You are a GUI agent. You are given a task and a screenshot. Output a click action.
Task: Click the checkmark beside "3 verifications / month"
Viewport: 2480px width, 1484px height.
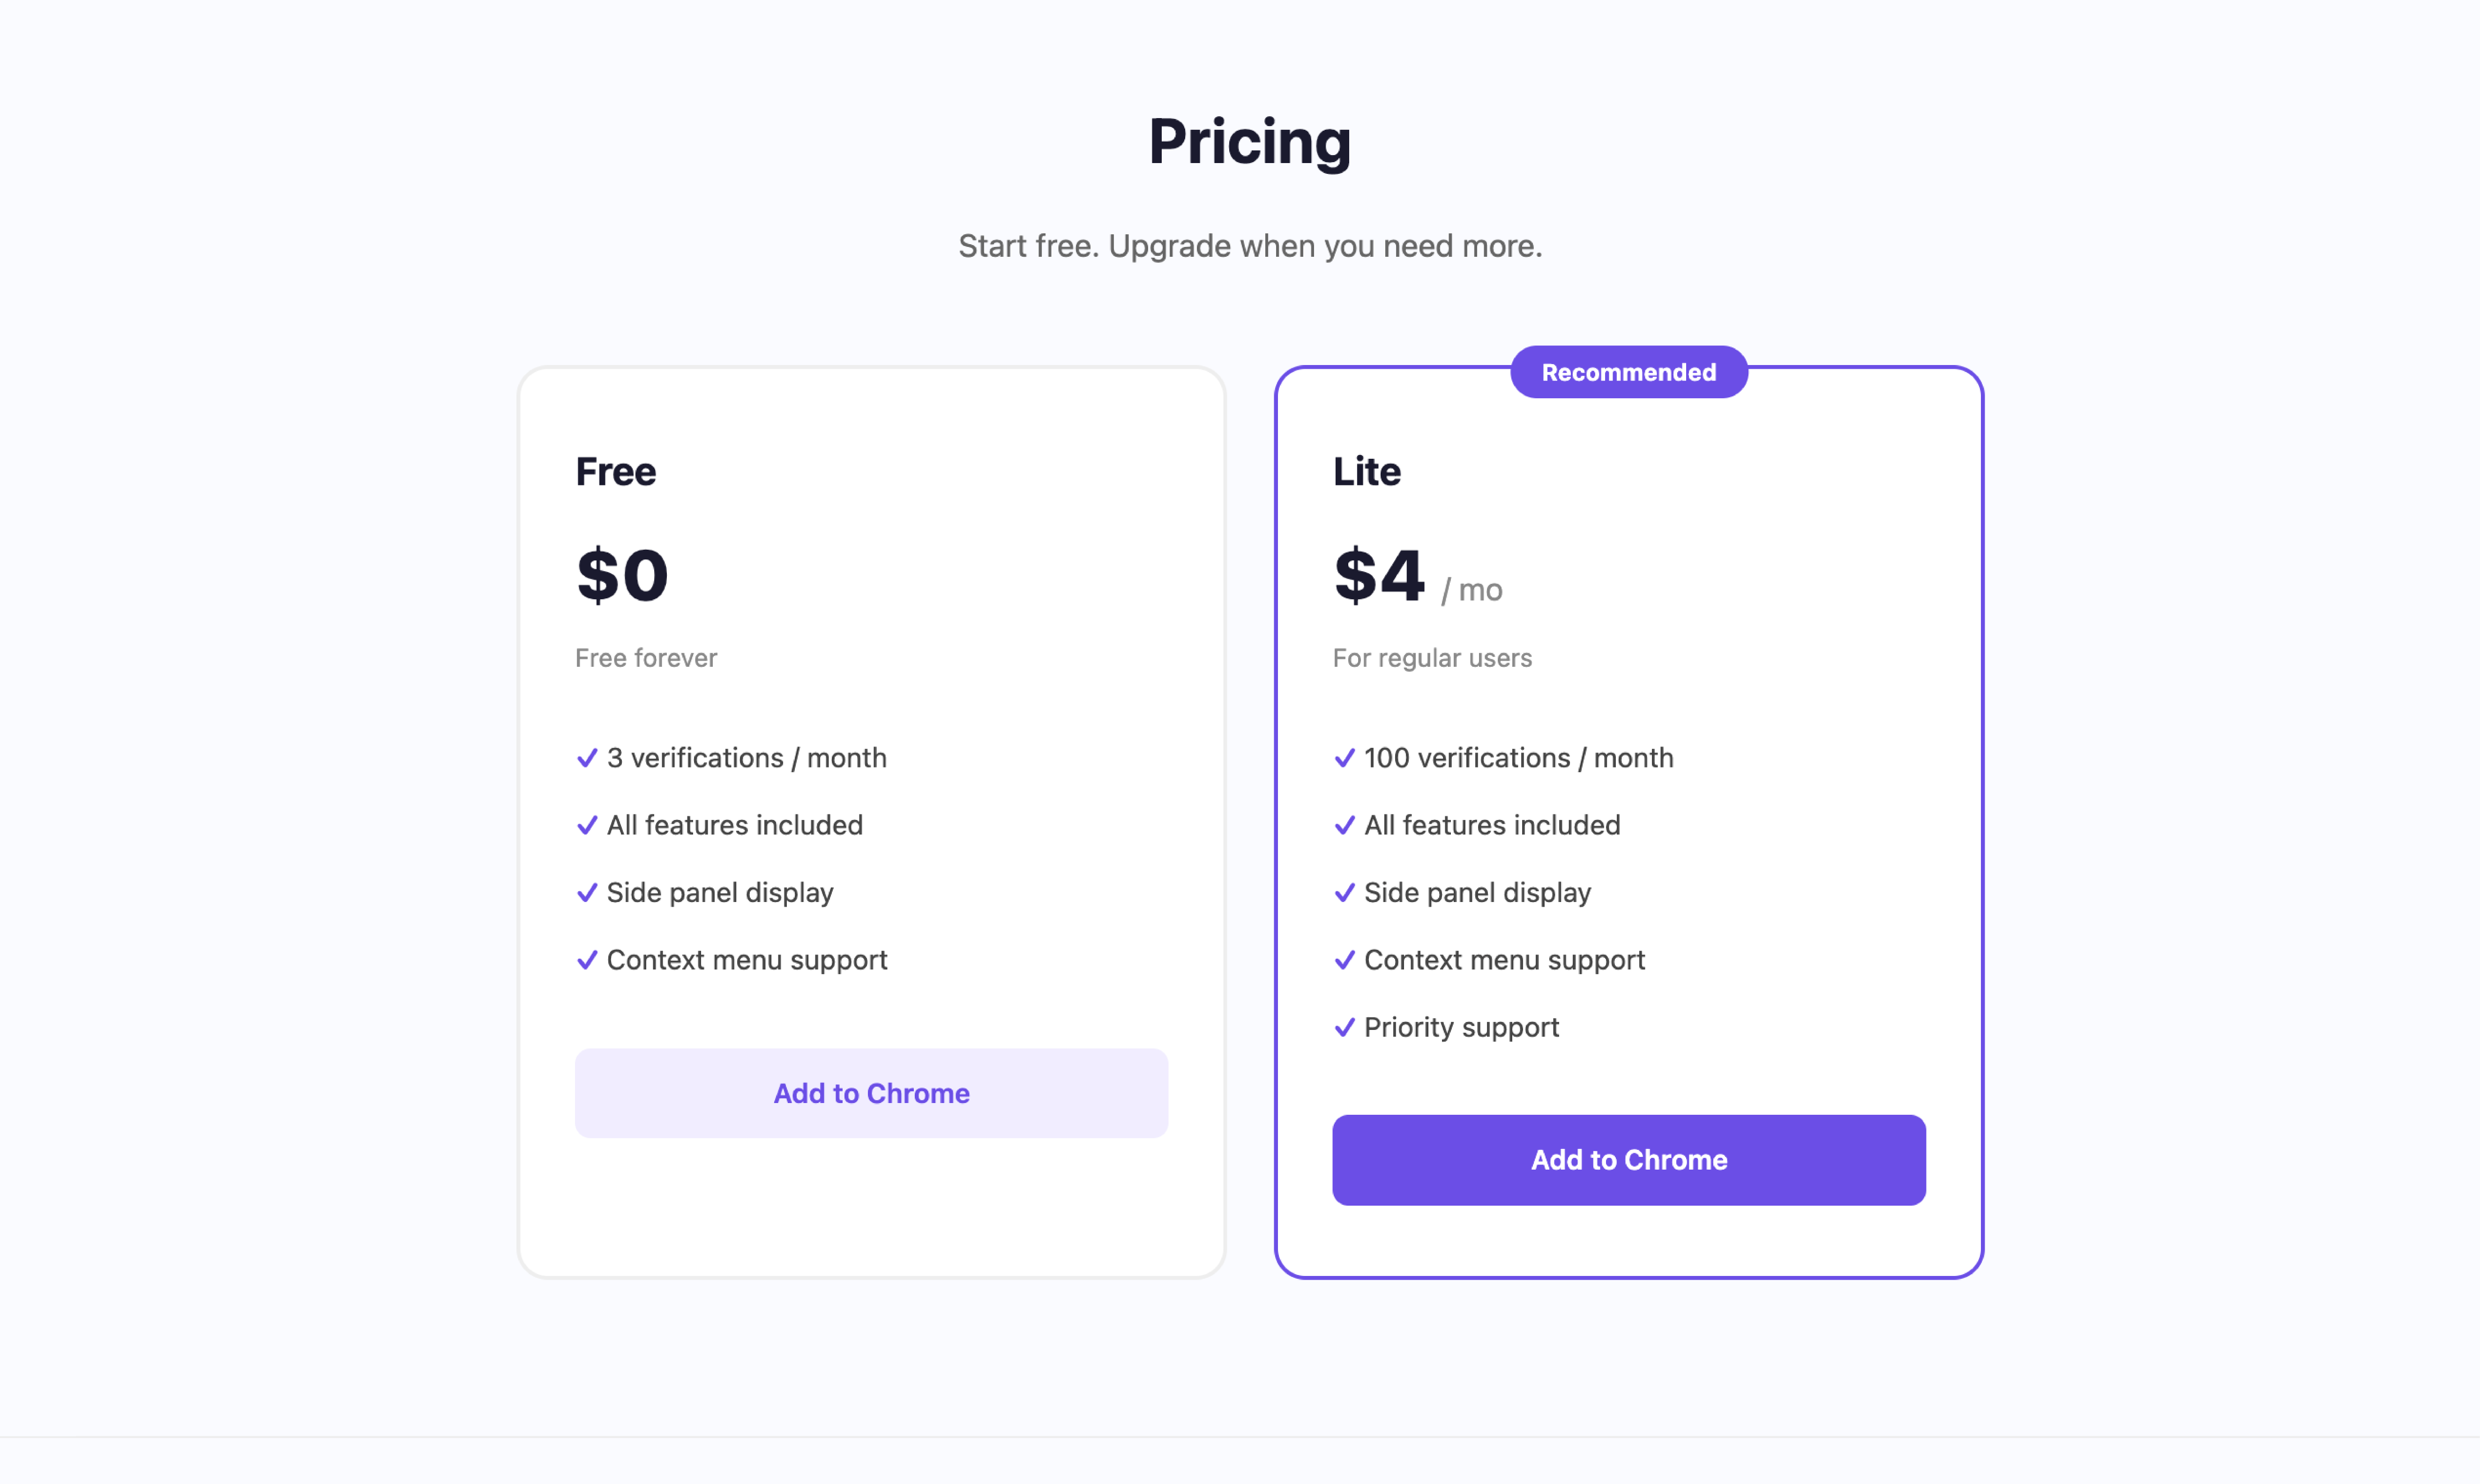pos(587,758)
